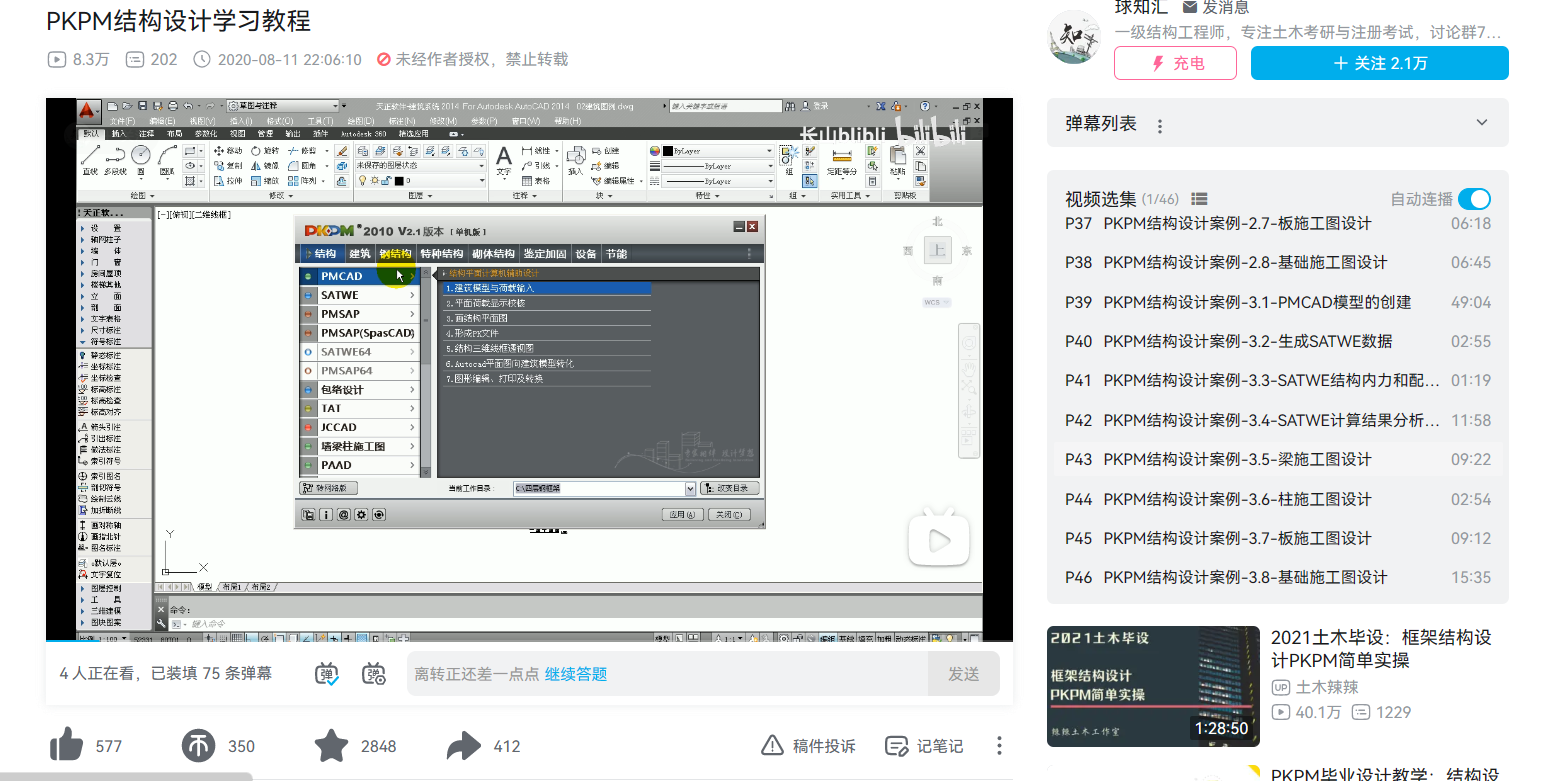Toggle danmaku display on or off
The width and height of the screenshot is (1548, 781).
[328, 674]
